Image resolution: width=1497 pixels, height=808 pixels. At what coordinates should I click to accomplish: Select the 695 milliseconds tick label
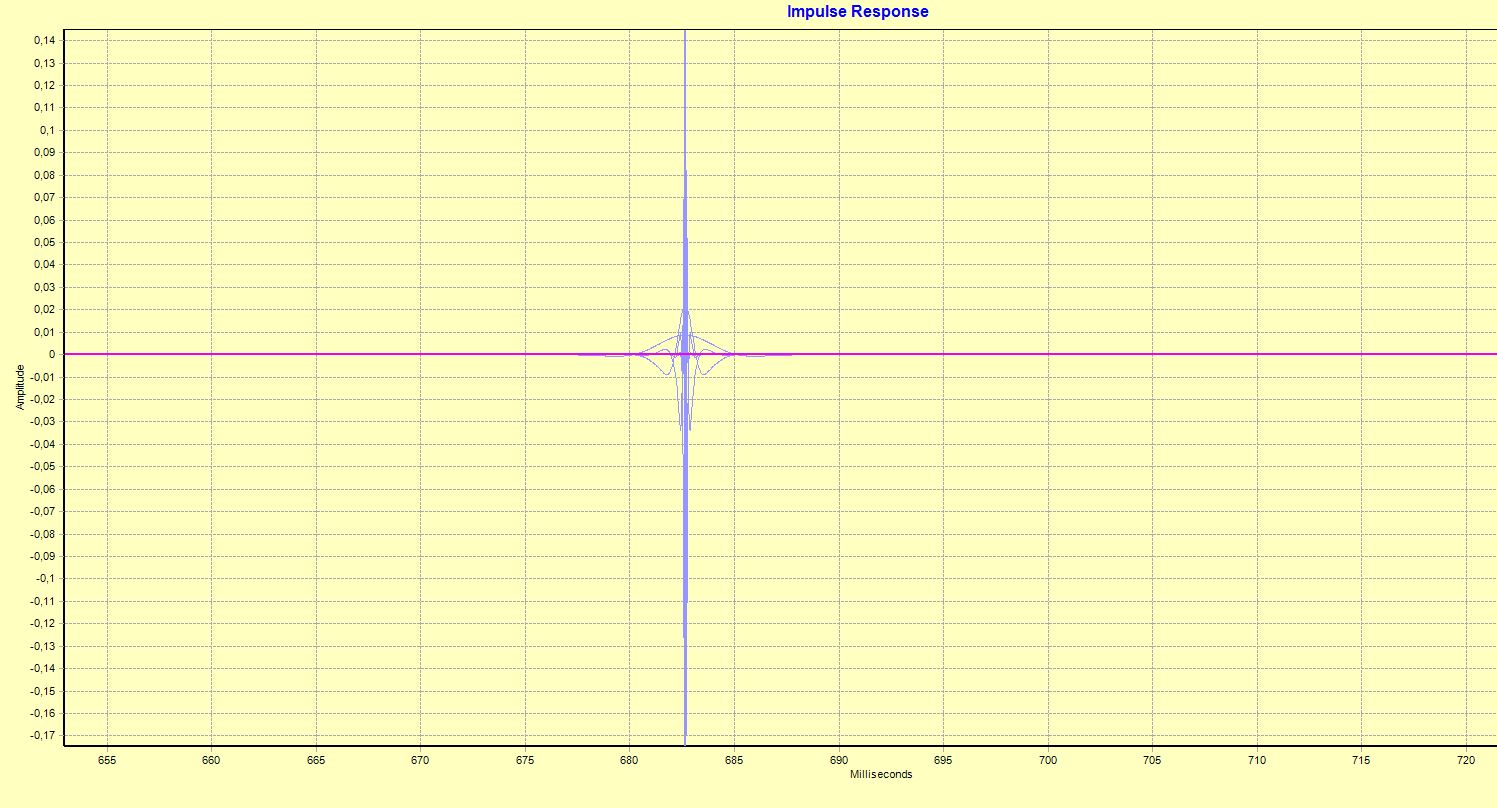(944, 759)
